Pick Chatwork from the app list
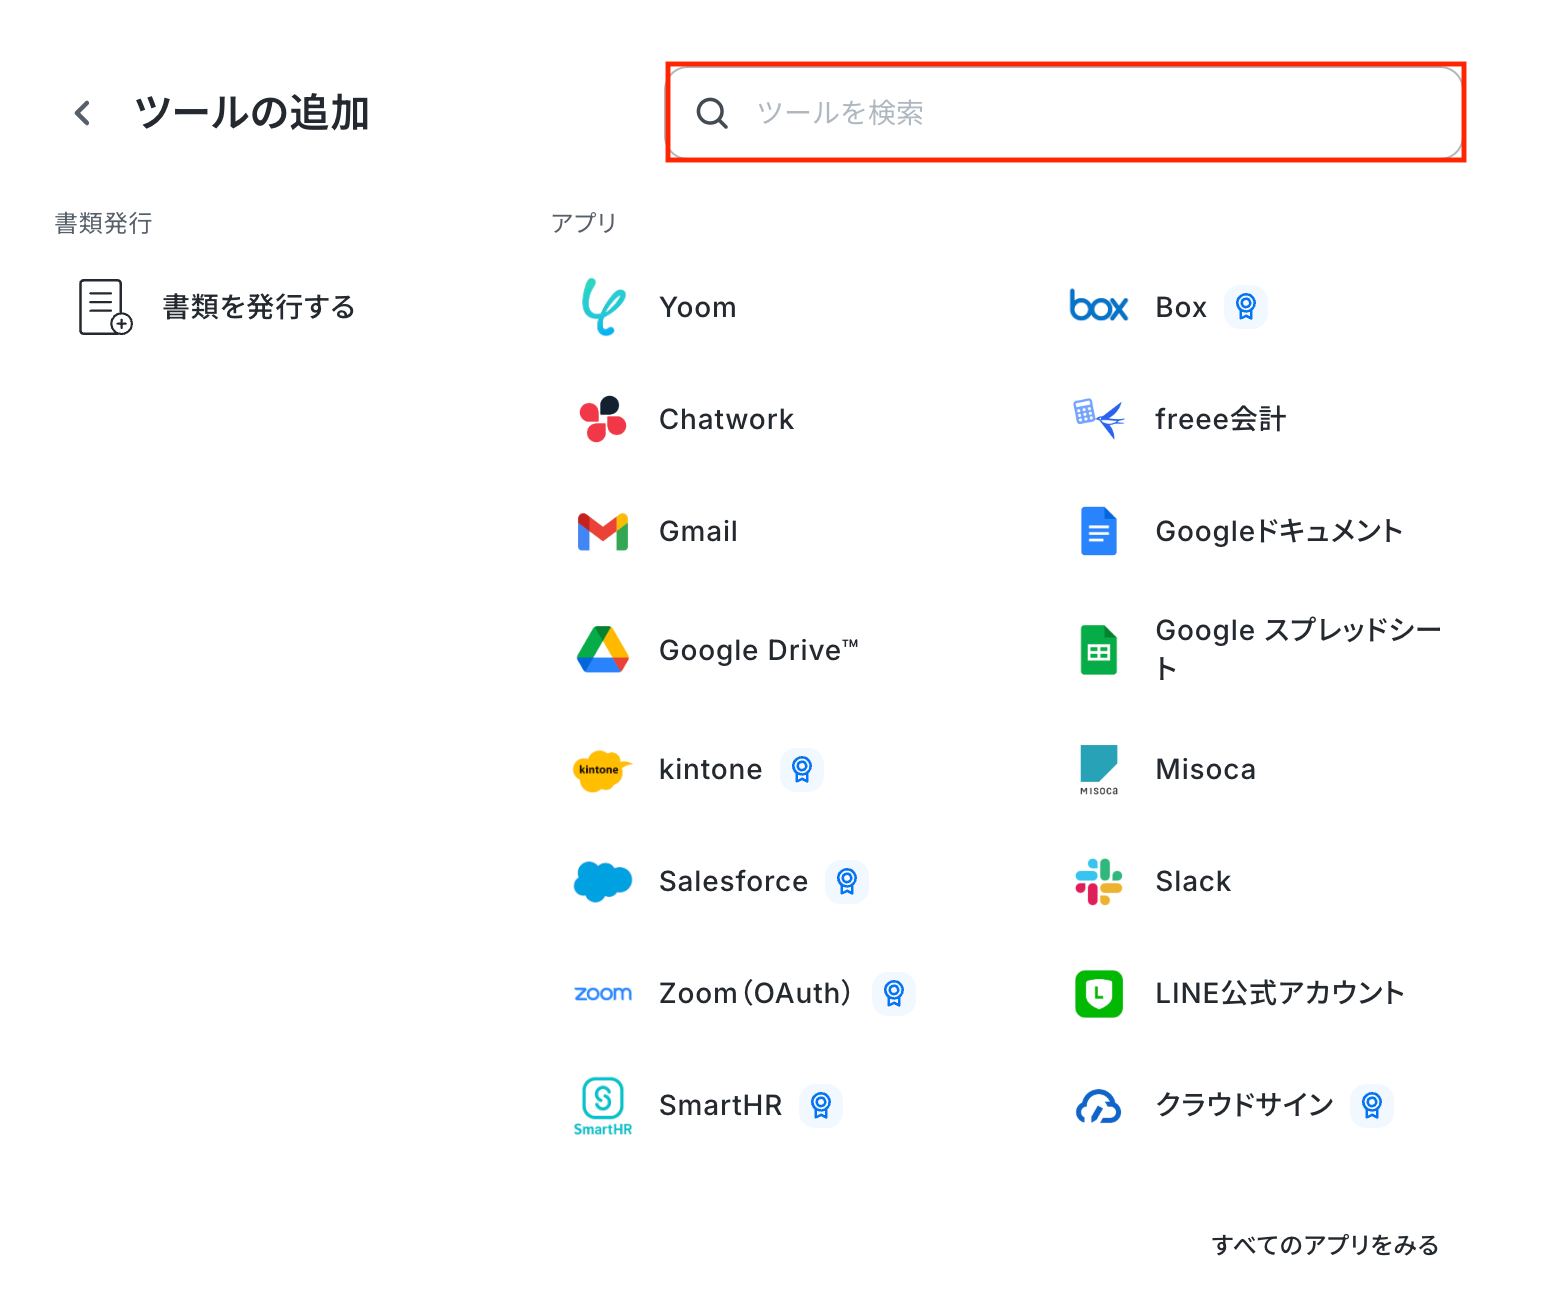This screenshot has width=1542, height=1310. tap(727, 419)
